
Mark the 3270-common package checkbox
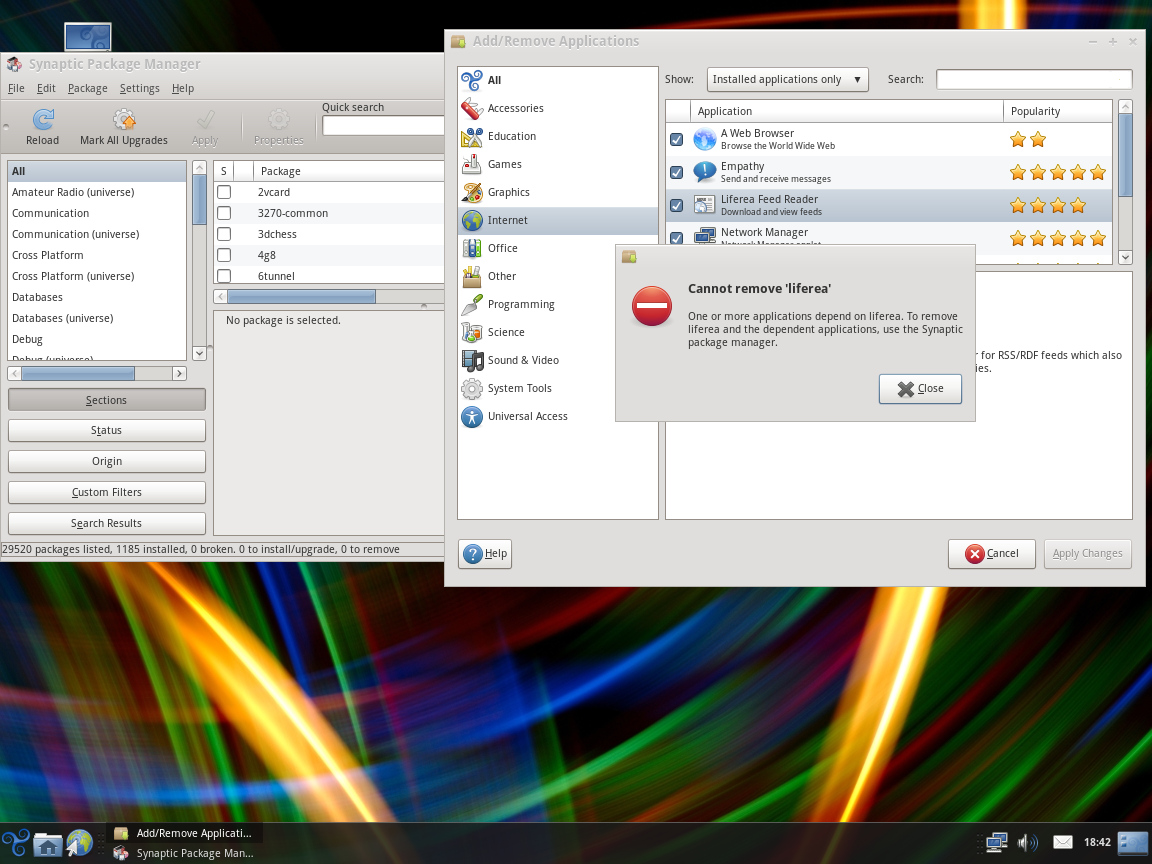[x=224, y=213]
